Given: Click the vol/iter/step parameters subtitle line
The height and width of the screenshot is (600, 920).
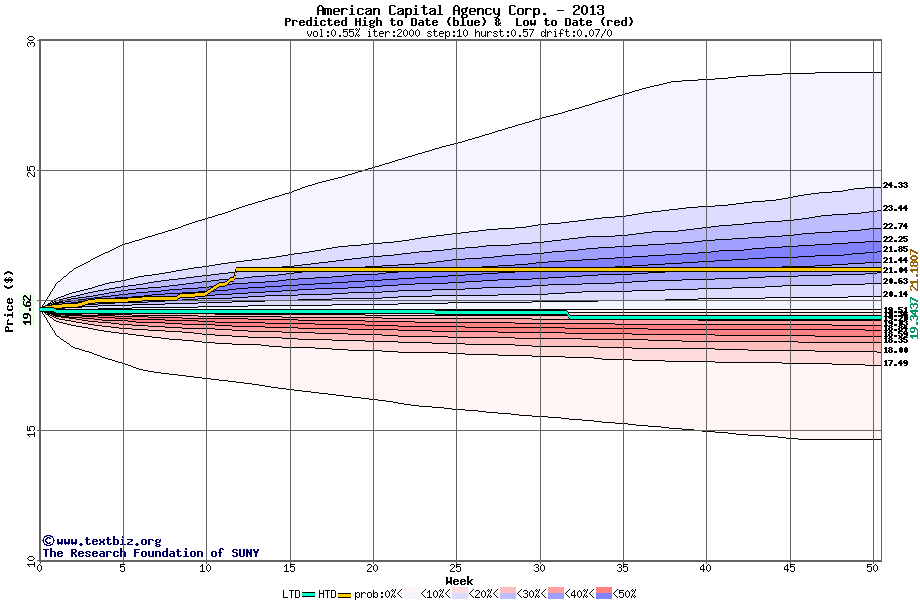Looking at the screenshot, I should point(459,33).
